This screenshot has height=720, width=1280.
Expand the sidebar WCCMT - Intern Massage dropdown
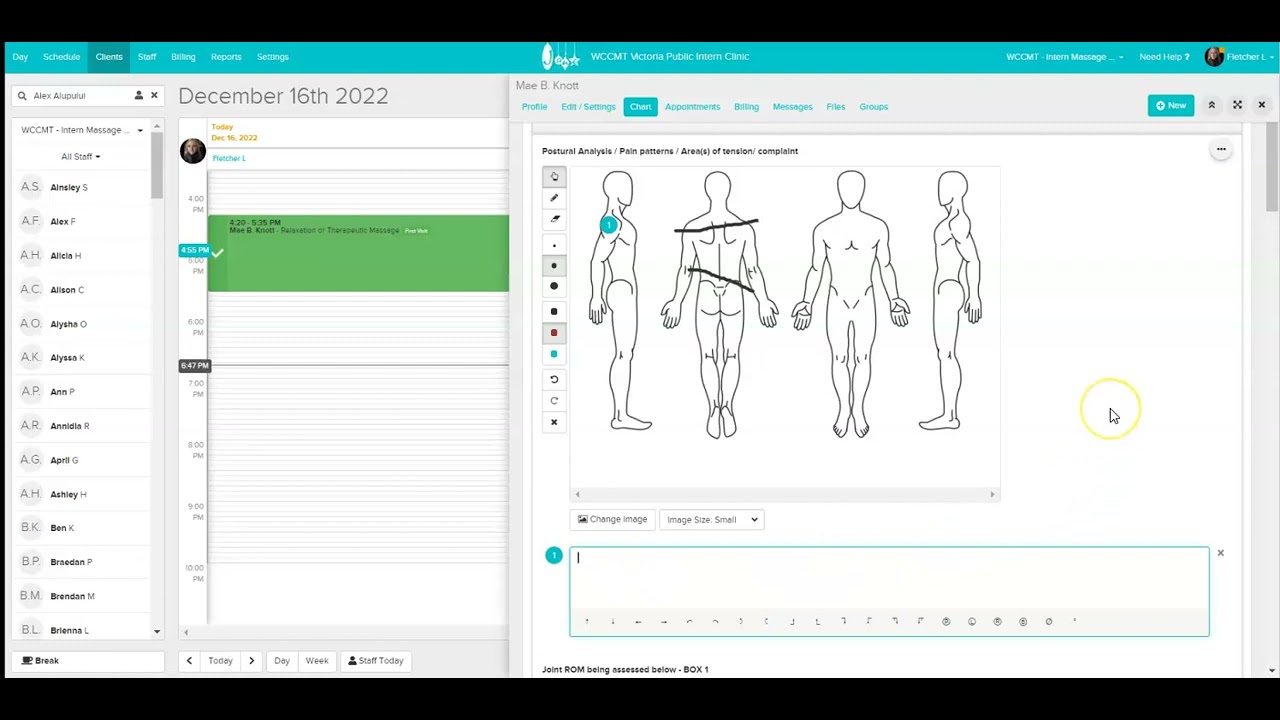[82, 130]
